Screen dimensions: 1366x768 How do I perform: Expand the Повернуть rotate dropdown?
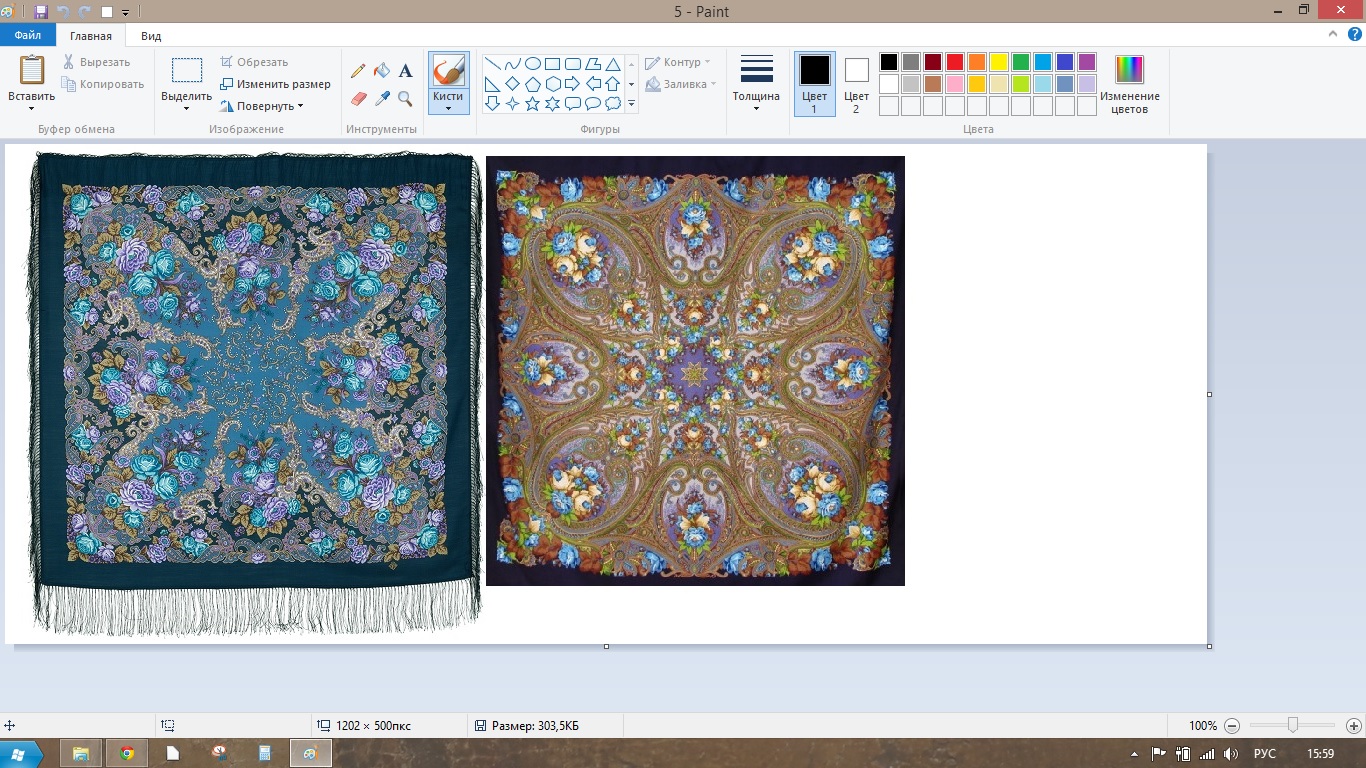[262, 106]
